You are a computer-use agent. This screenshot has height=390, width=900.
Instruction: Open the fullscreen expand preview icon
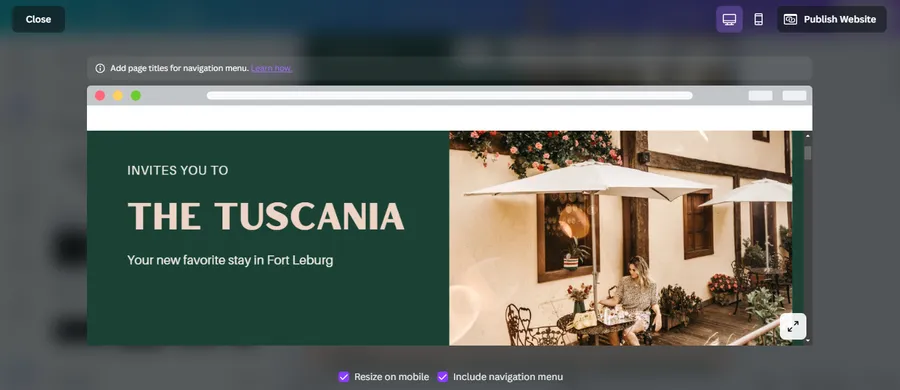pyautogui.click(x=793, y=326)
